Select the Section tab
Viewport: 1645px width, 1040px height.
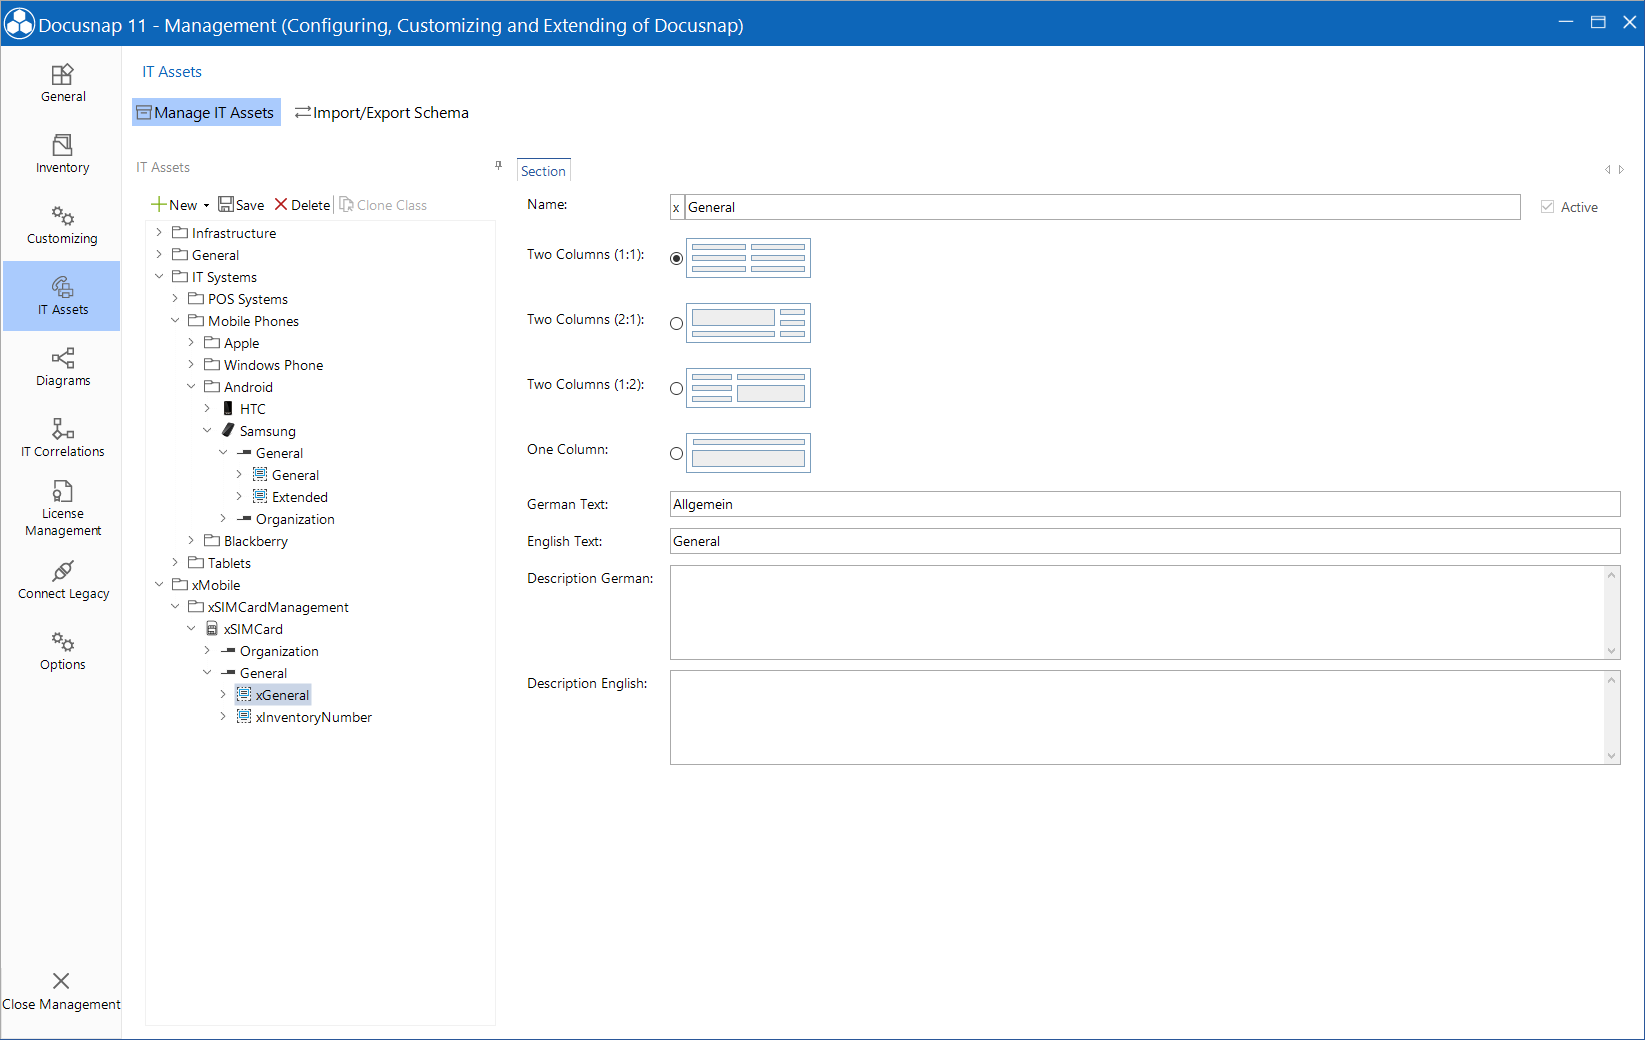coord(543,170)
